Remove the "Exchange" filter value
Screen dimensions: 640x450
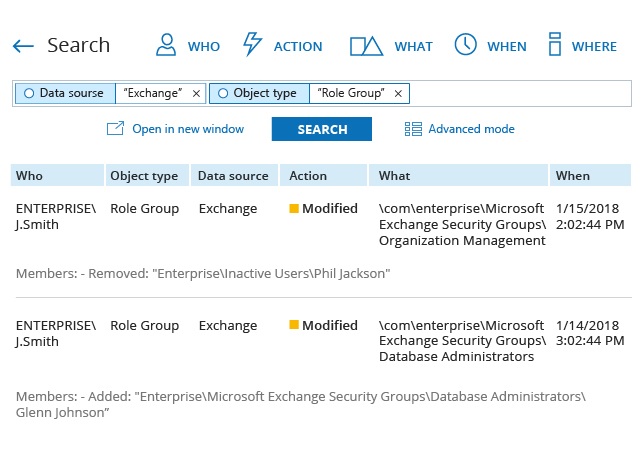coord(196,93)
